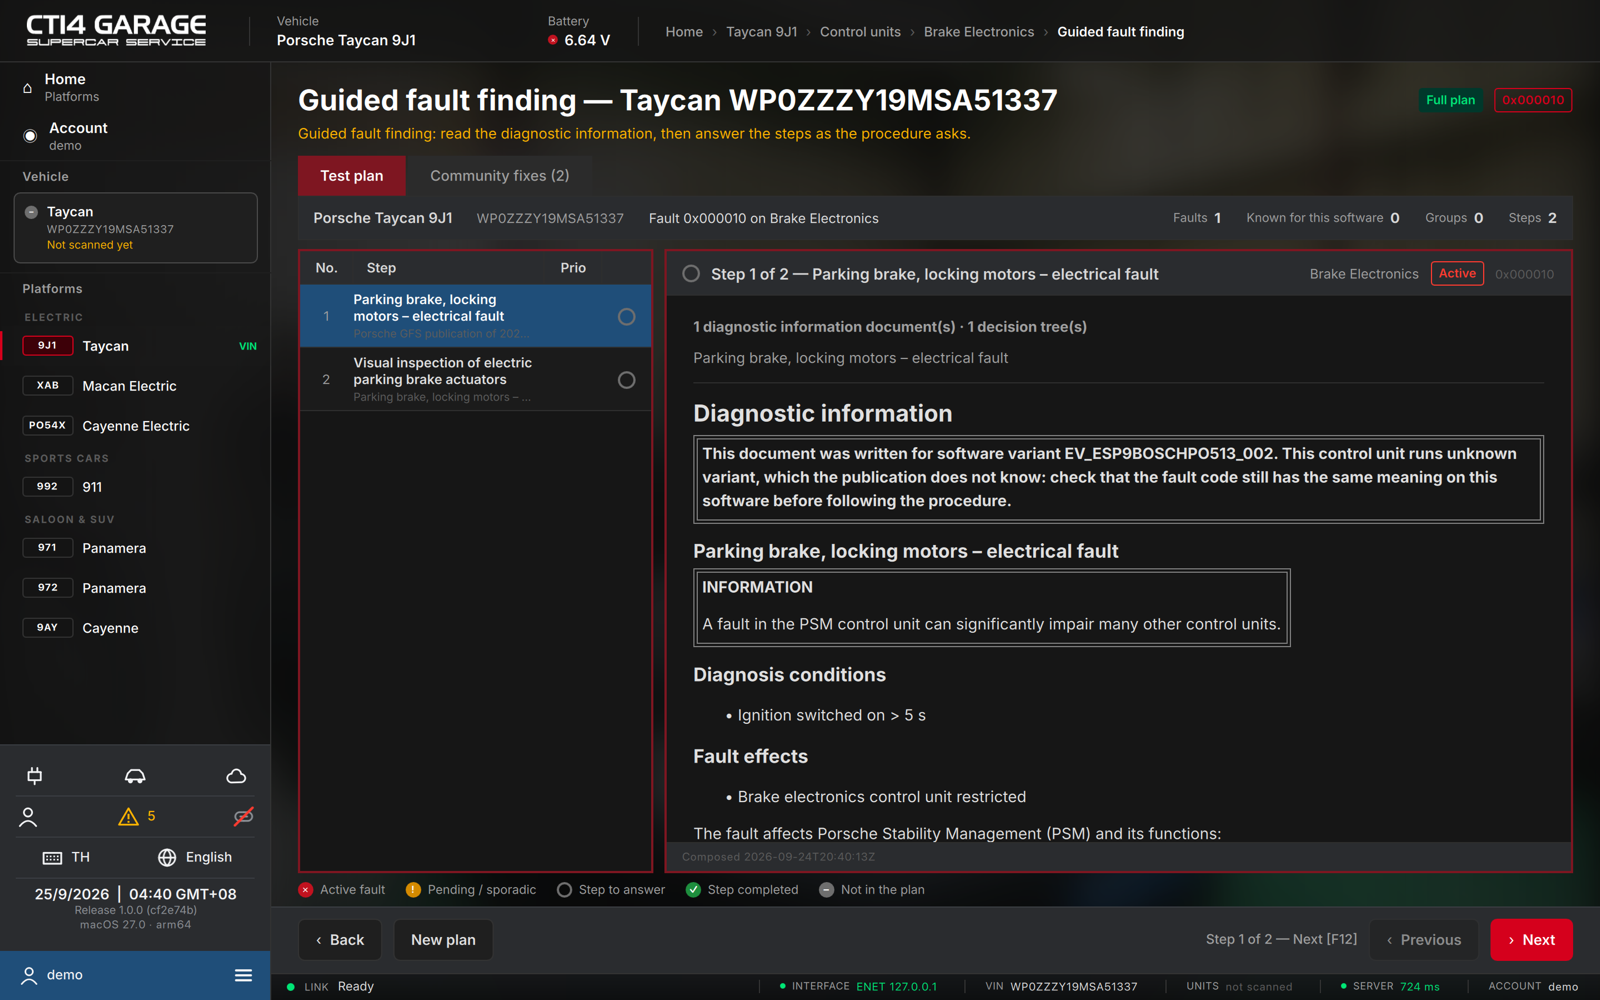Click the Groups 0 counter
The height and width of the screenshot is (1000, 1600).
1454,218
